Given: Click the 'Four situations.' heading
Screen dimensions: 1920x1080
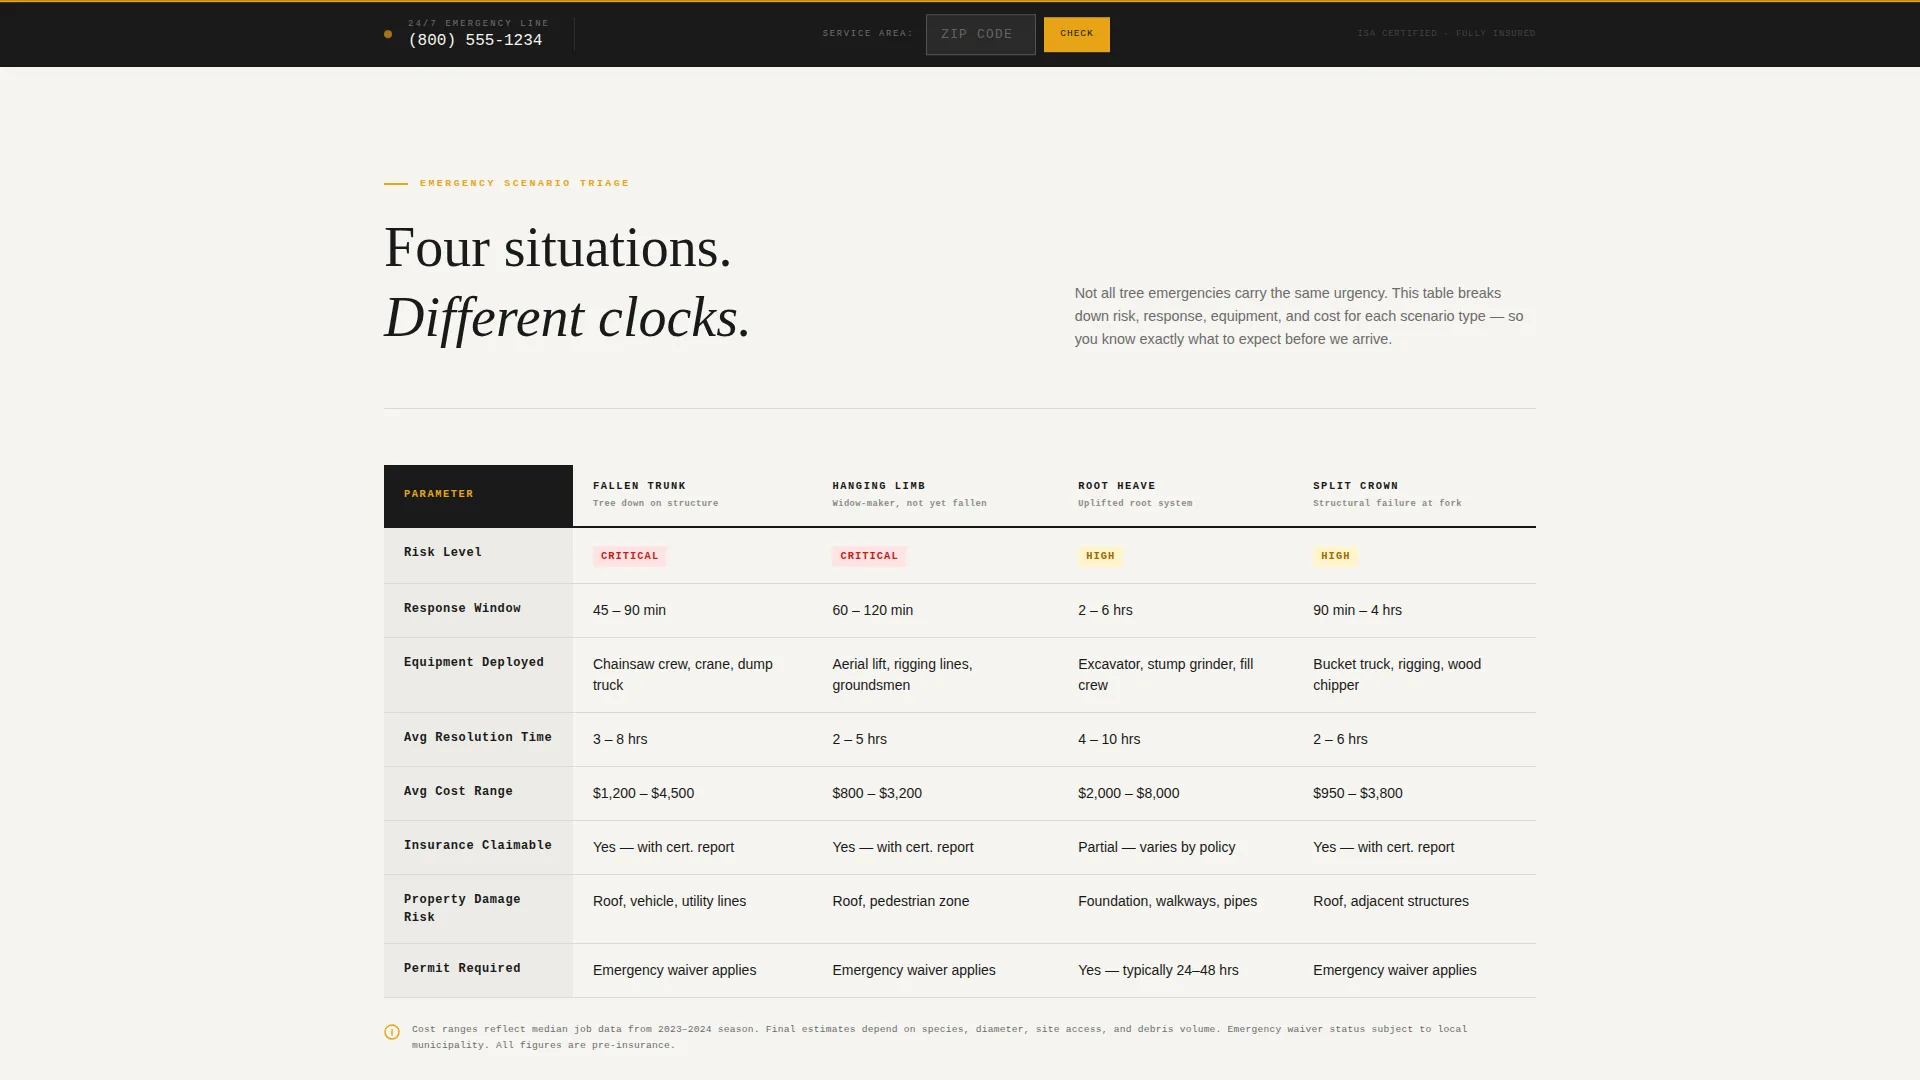Looking at the screenshot, I should click(x=558, y=248).
